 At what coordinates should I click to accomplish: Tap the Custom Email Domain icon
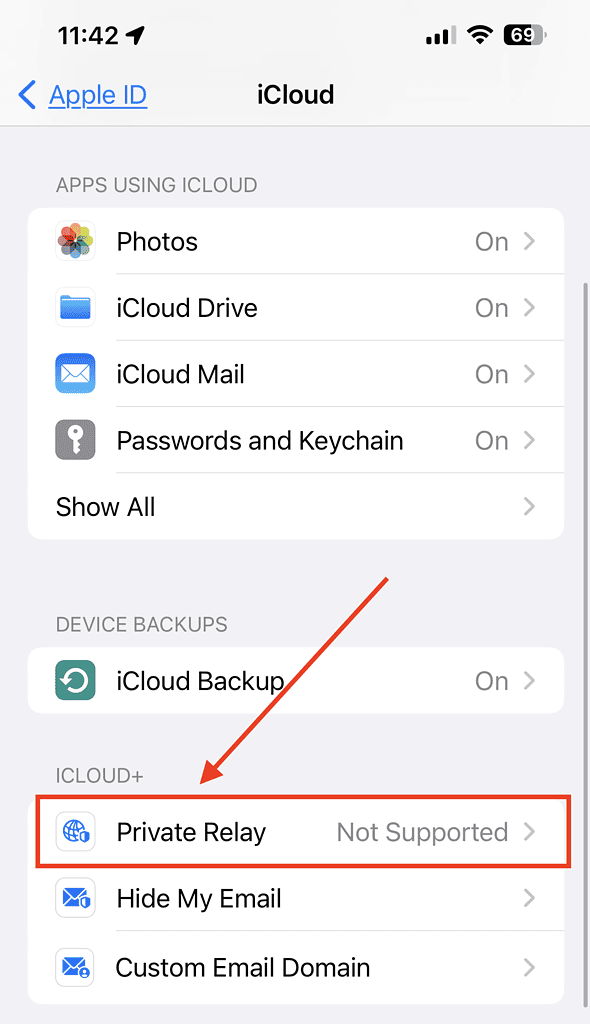(75, 967)
